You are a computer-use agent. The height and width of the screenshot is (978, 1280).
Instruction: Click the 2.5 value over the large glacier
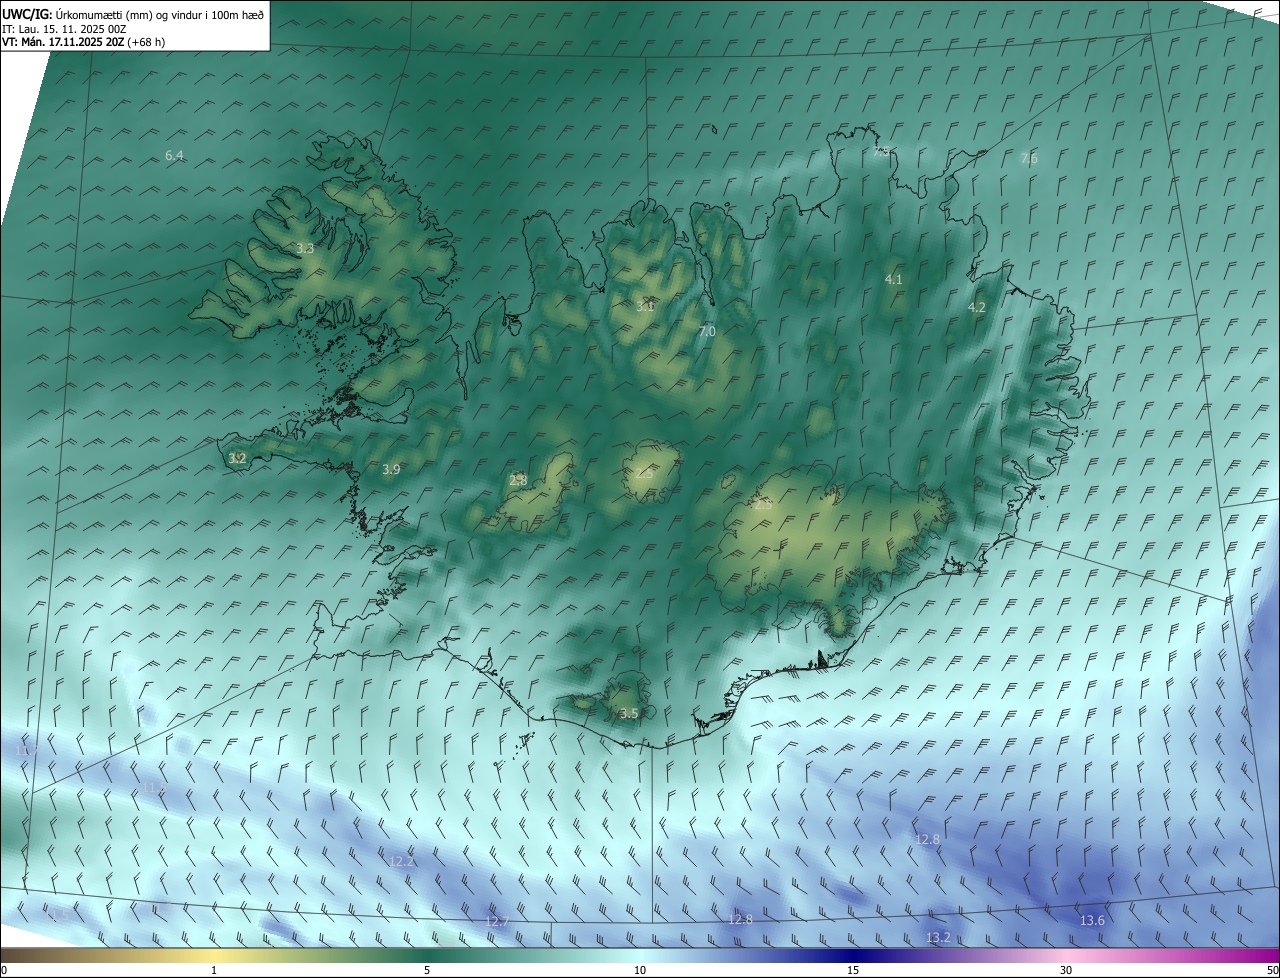click(763, 505)
